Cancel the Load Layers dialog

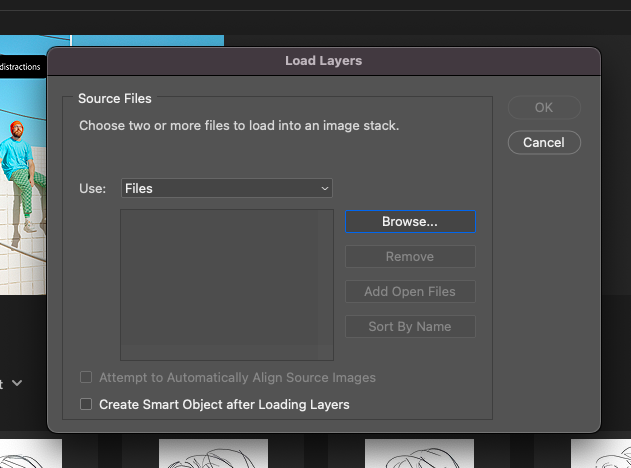(x=543, y=142)
